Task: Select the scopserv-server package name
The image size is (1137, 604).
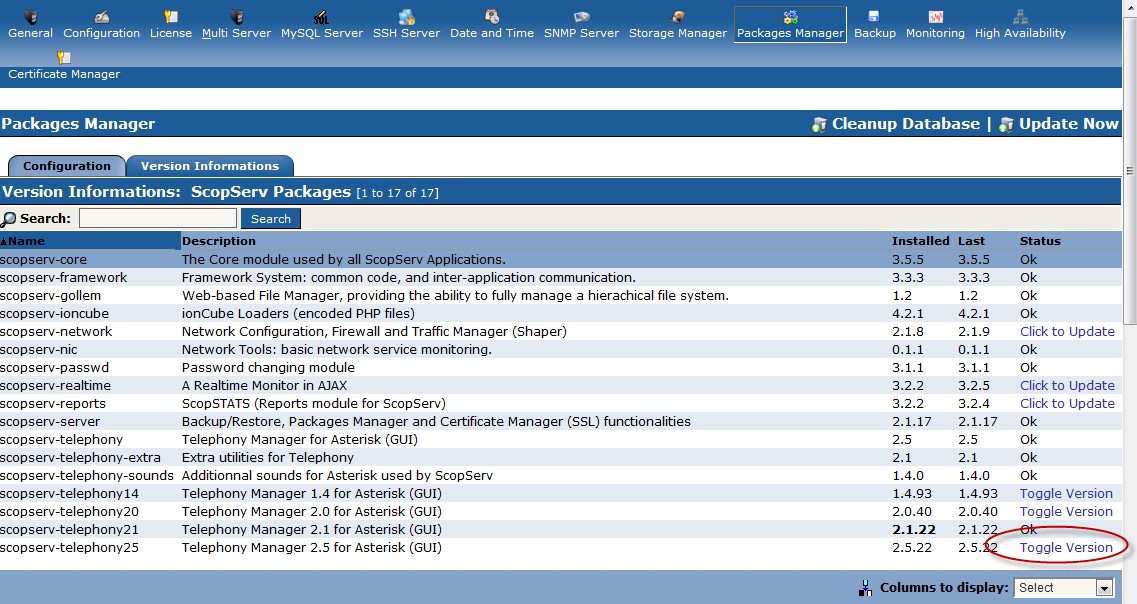Action: [x=50, y=422]
